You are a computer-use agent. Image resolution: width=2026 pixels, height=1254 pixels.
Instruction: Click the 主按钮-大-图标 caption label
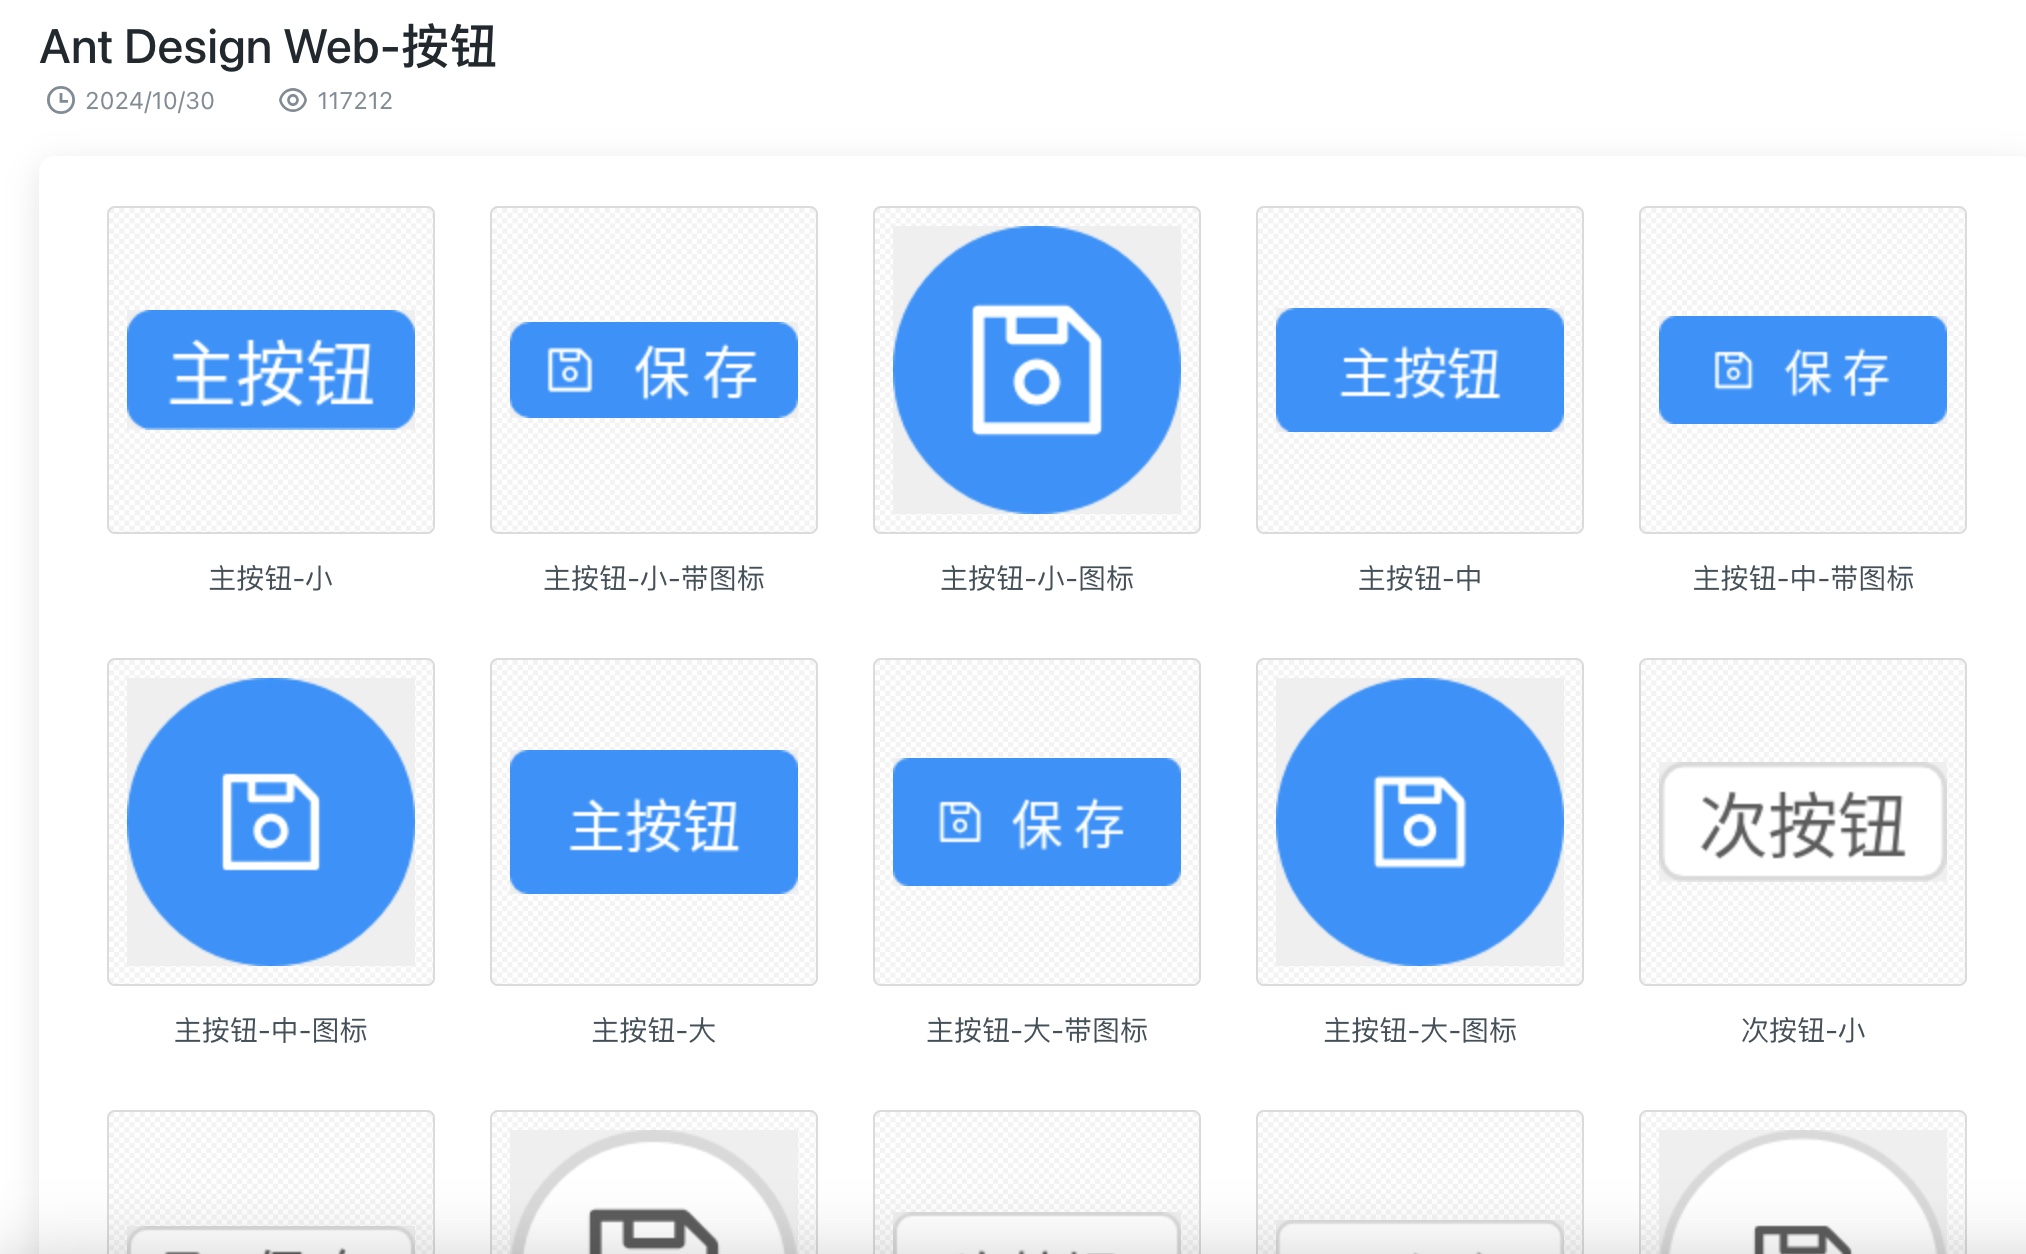click(x=1420, y=1030)
